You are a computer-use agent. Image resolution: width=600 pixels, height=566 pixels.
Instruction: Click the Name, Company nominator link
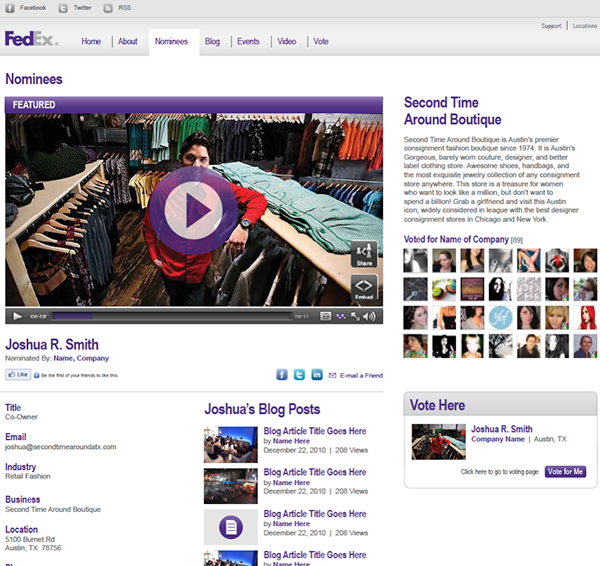point(81,358)
